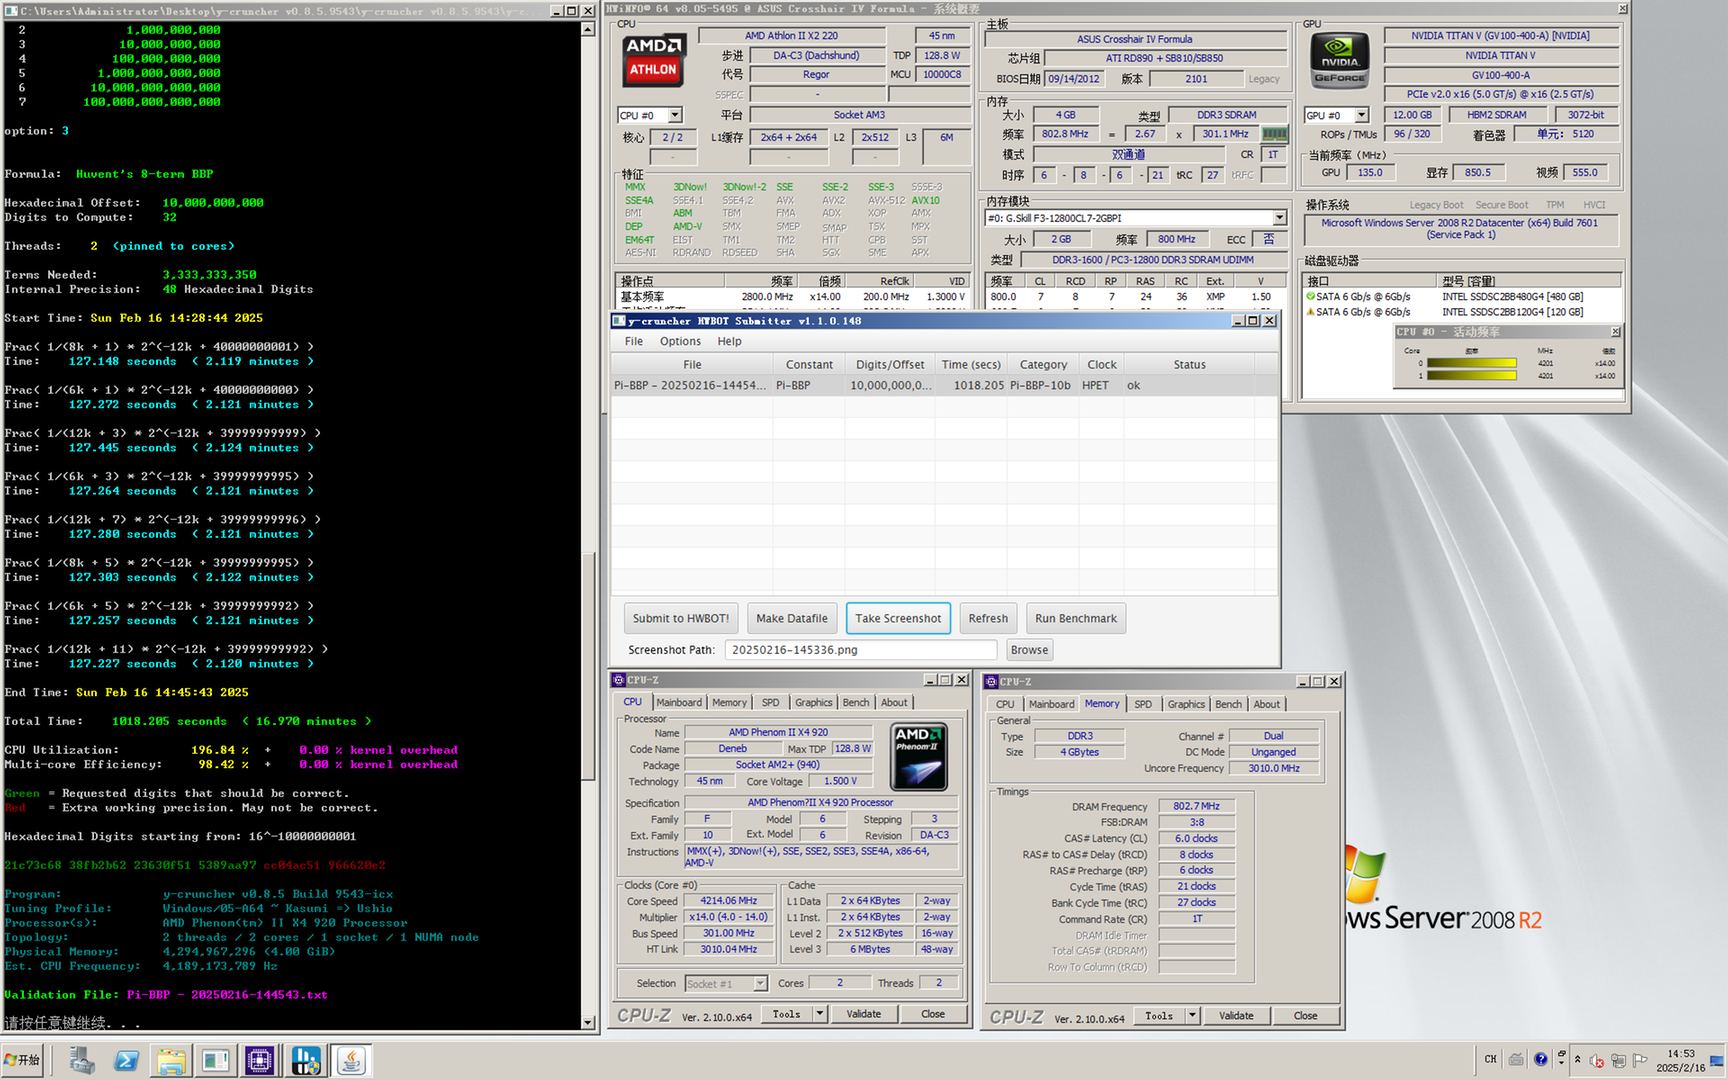The height and width of the screenshot is (1080, 1728).
Task: Click green memory chip icon in HWiNFO
Action: tap(1274, 134)
